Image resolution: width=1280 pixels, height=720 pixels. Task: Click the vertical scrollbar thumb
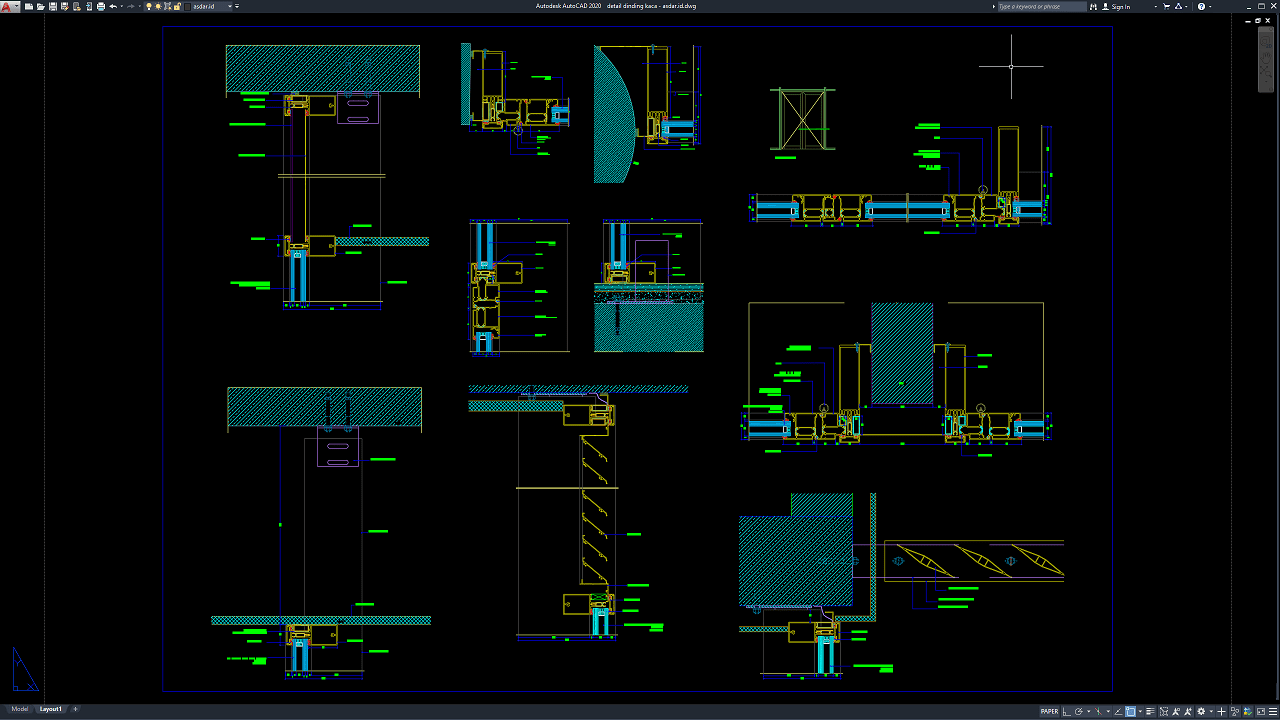[1265, 60]
